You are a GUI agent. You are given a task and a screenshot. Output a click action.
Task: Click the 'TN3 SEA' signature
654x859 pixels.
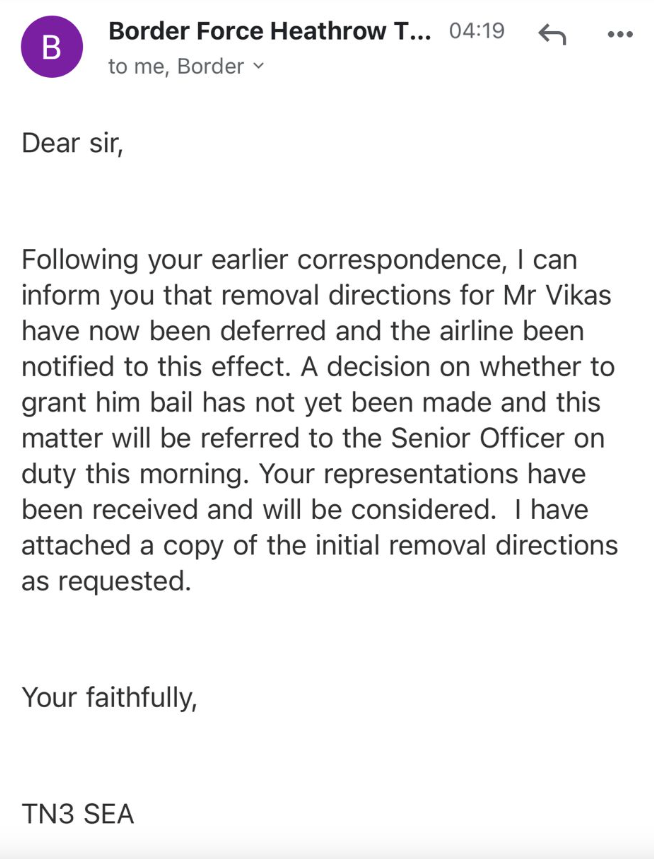click(x=78, y=814)
